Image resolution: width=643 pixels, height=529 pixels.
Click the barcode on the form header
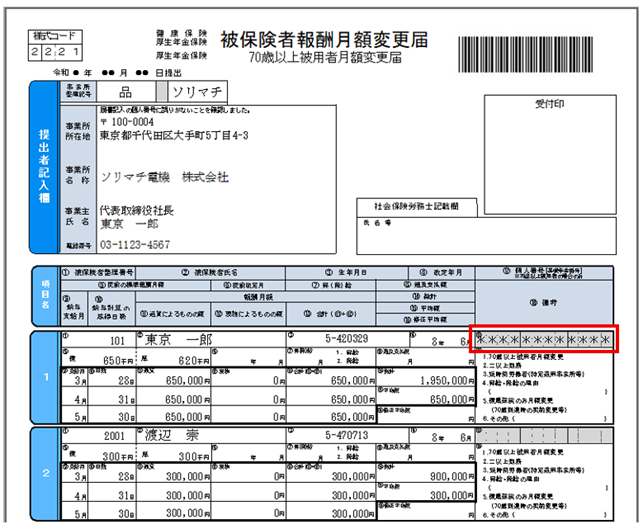(x=525, y=54)
